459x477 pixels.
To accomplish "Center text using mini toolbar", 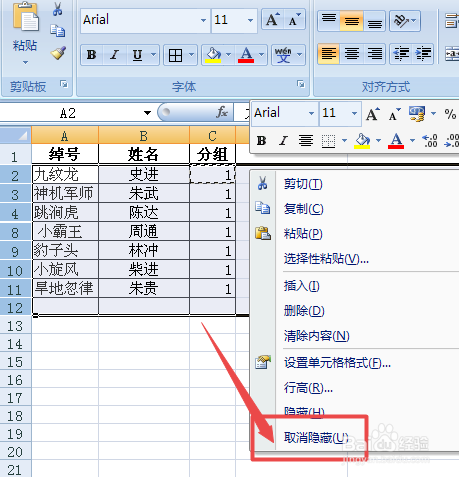I will tap(305, 141).
